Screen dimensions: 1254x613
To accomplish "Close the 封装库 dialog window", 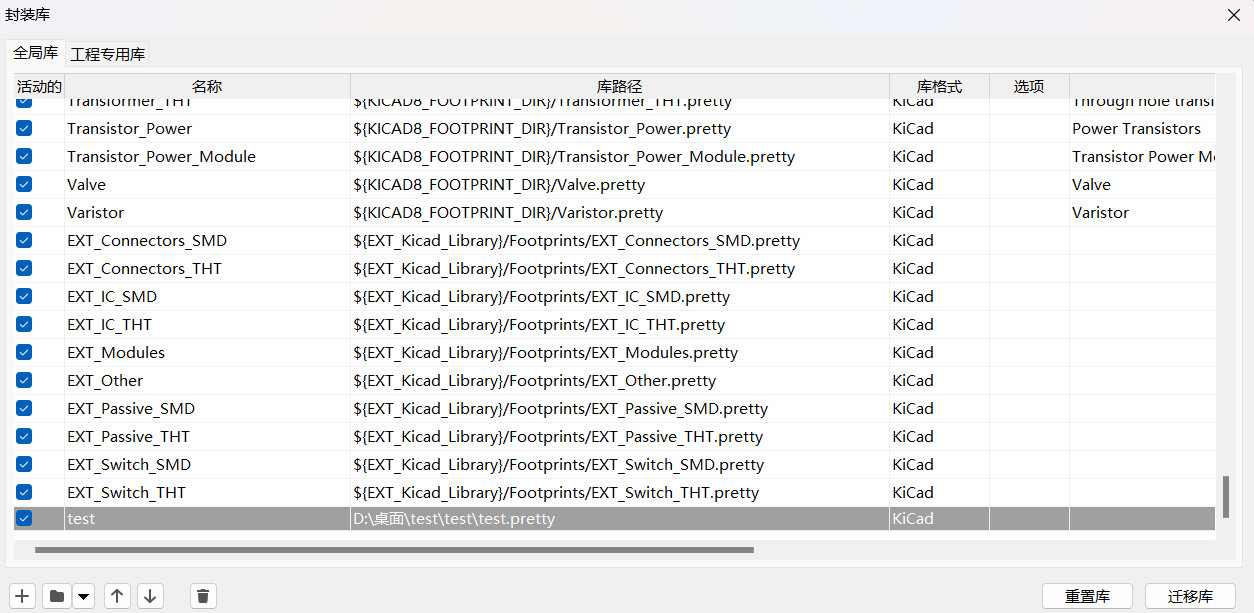I will (1233, 15).
